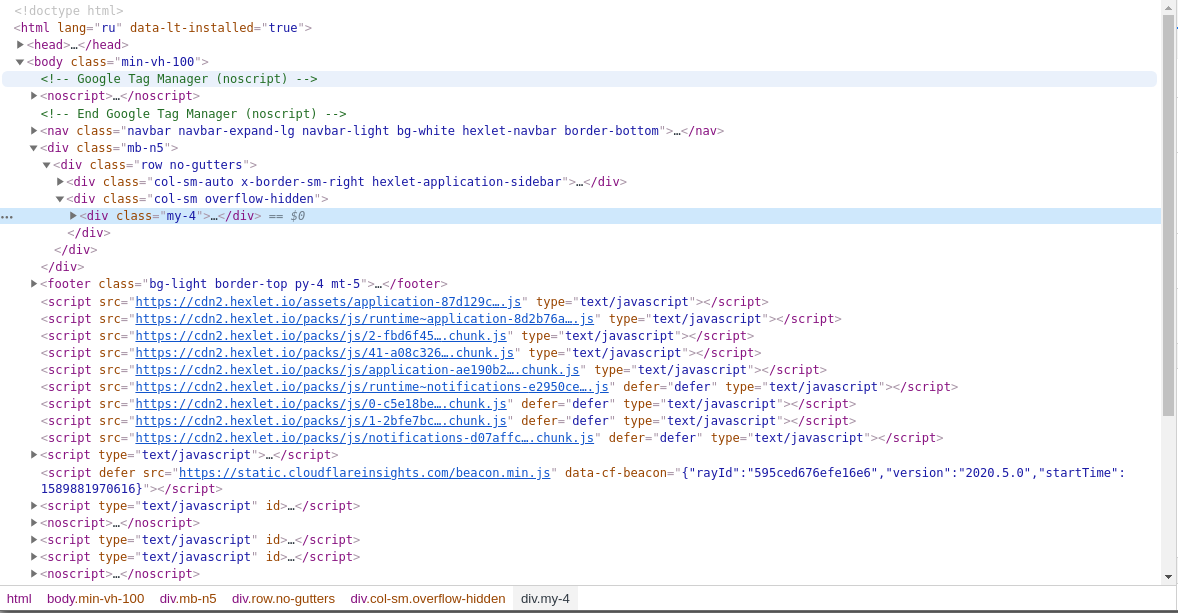Click the scrollbar down arrow icon

(1170, 578)
